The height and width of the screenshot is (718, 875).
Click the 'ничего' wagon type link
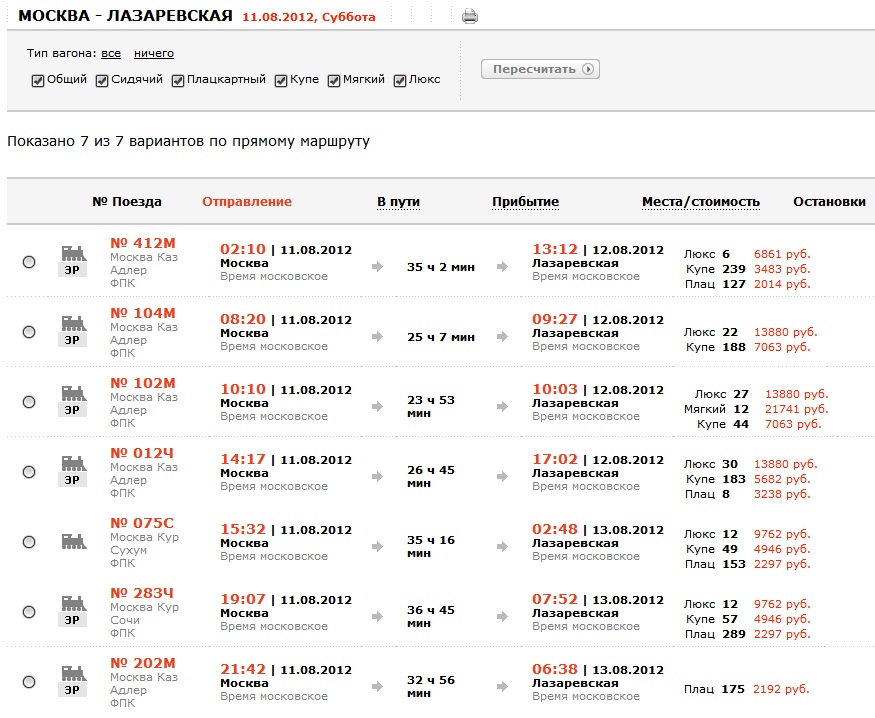point(154,54)
